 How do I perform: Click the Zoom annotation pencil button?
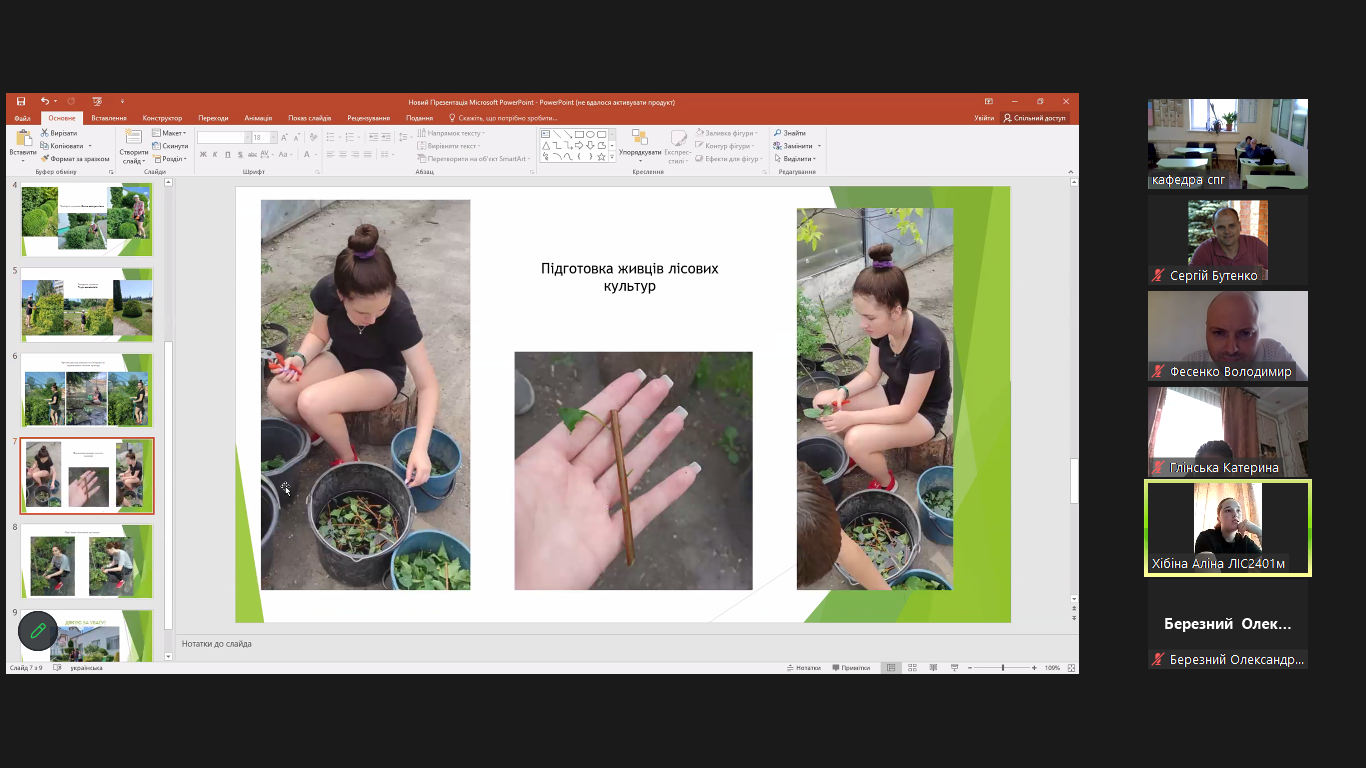coord(38,630)
